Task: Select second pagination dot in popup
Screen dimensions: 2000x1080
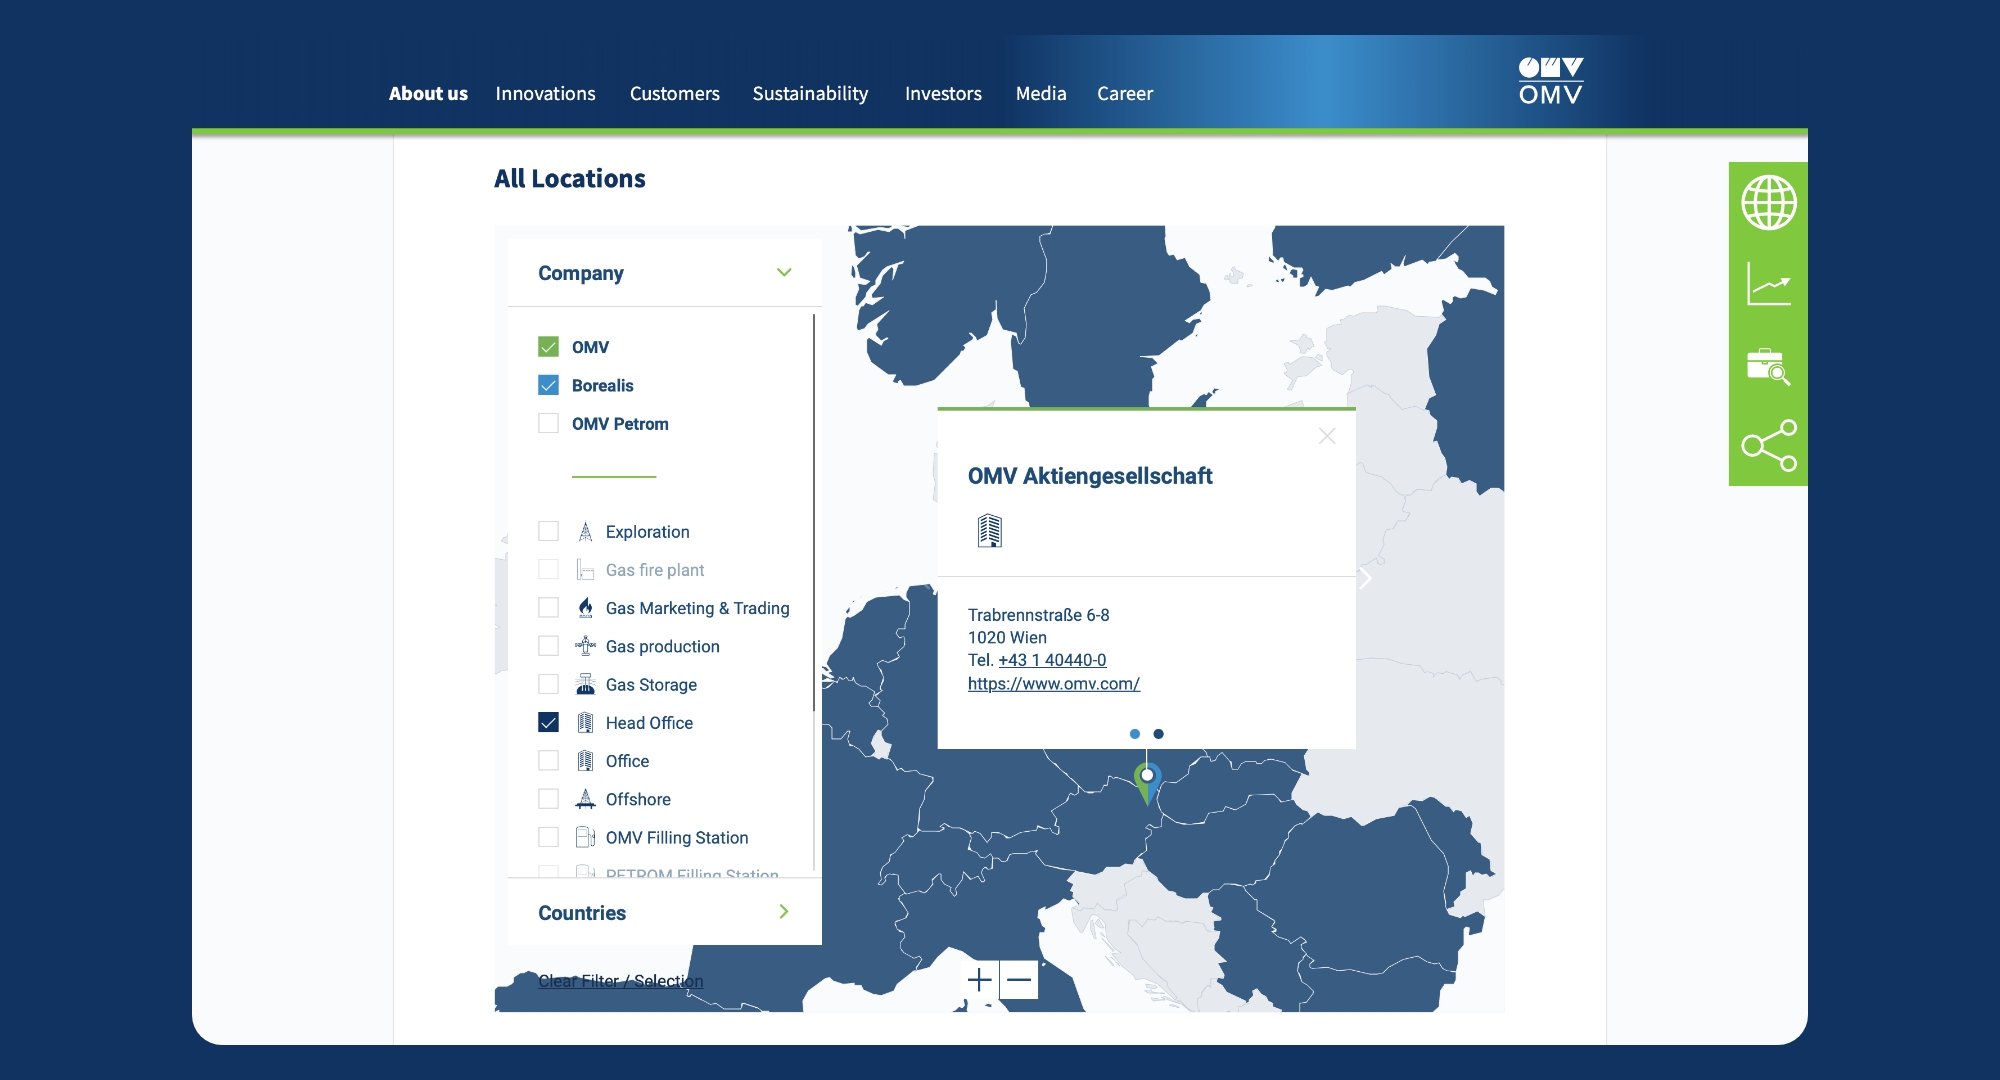Action: click(x=1158, y=734)
